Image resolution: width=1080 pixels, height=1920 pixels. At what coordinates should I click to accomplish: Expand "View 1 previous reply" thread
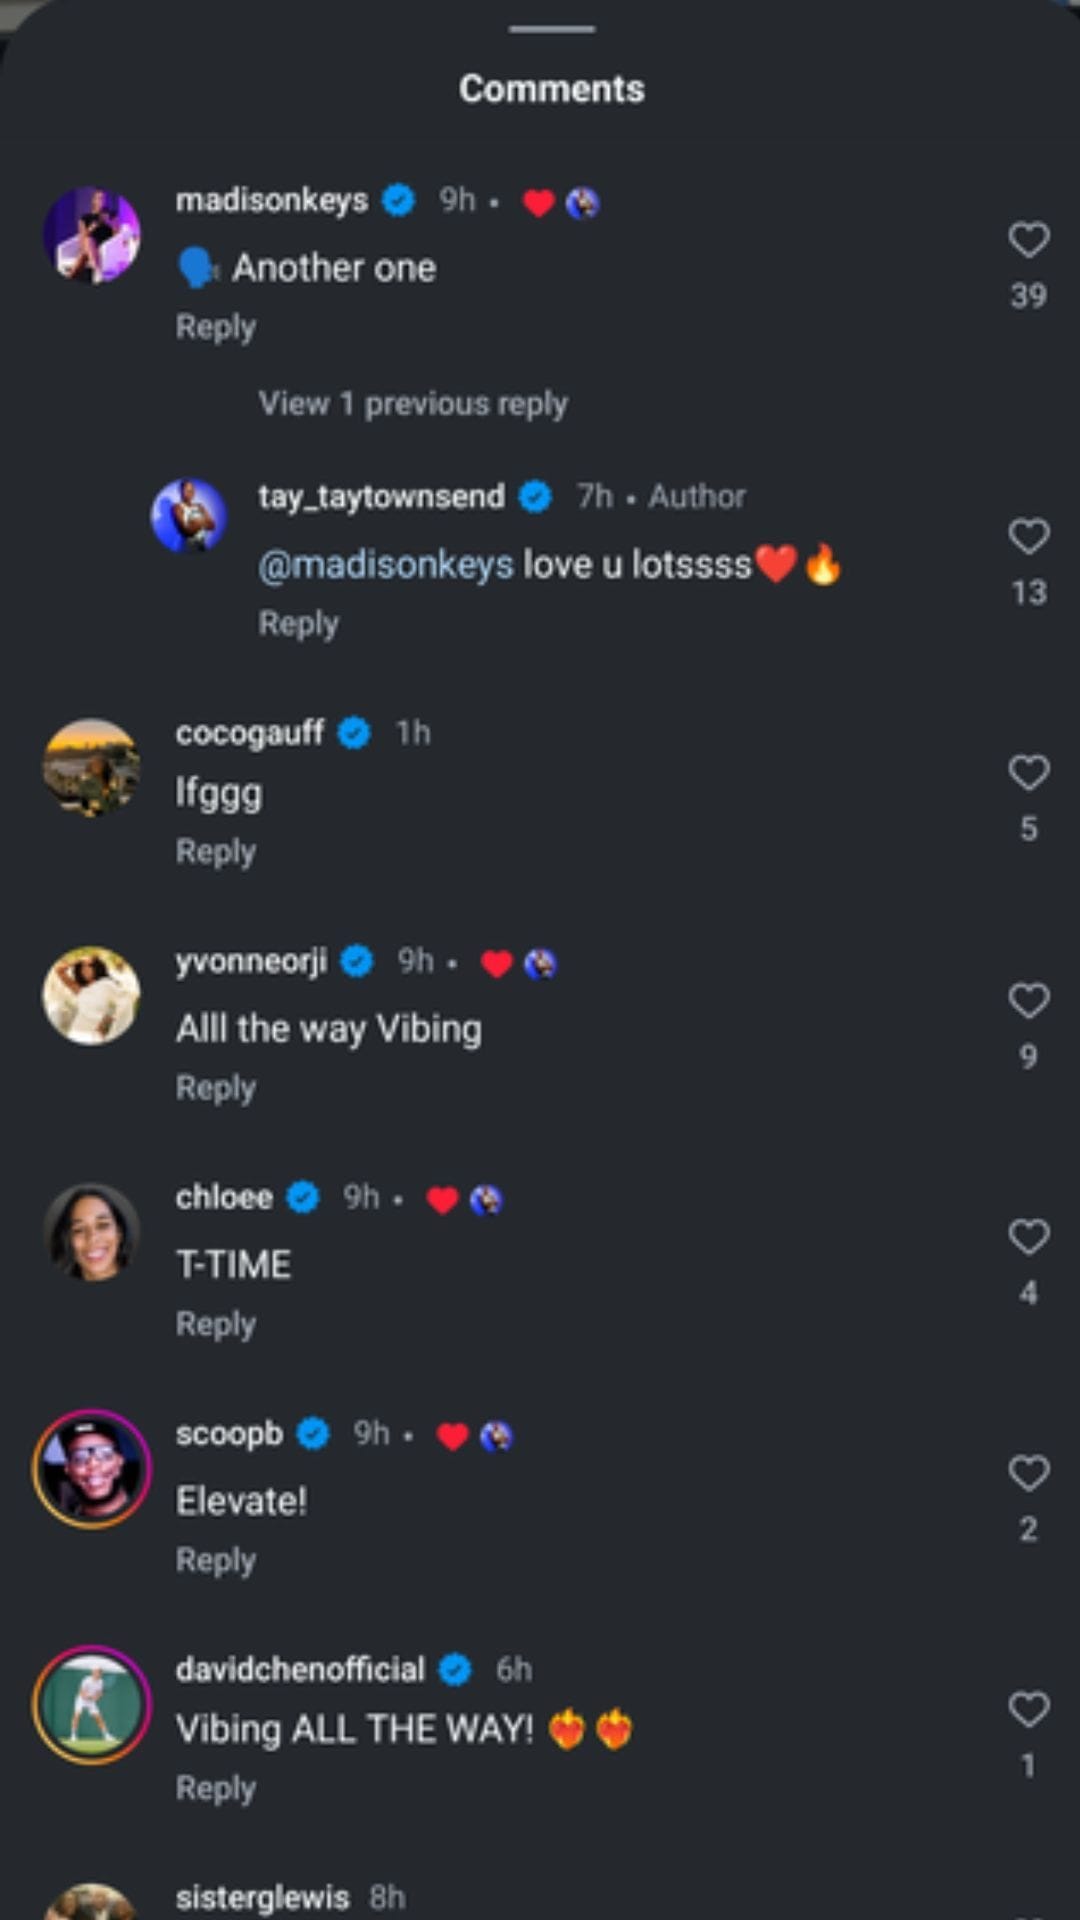413,404
